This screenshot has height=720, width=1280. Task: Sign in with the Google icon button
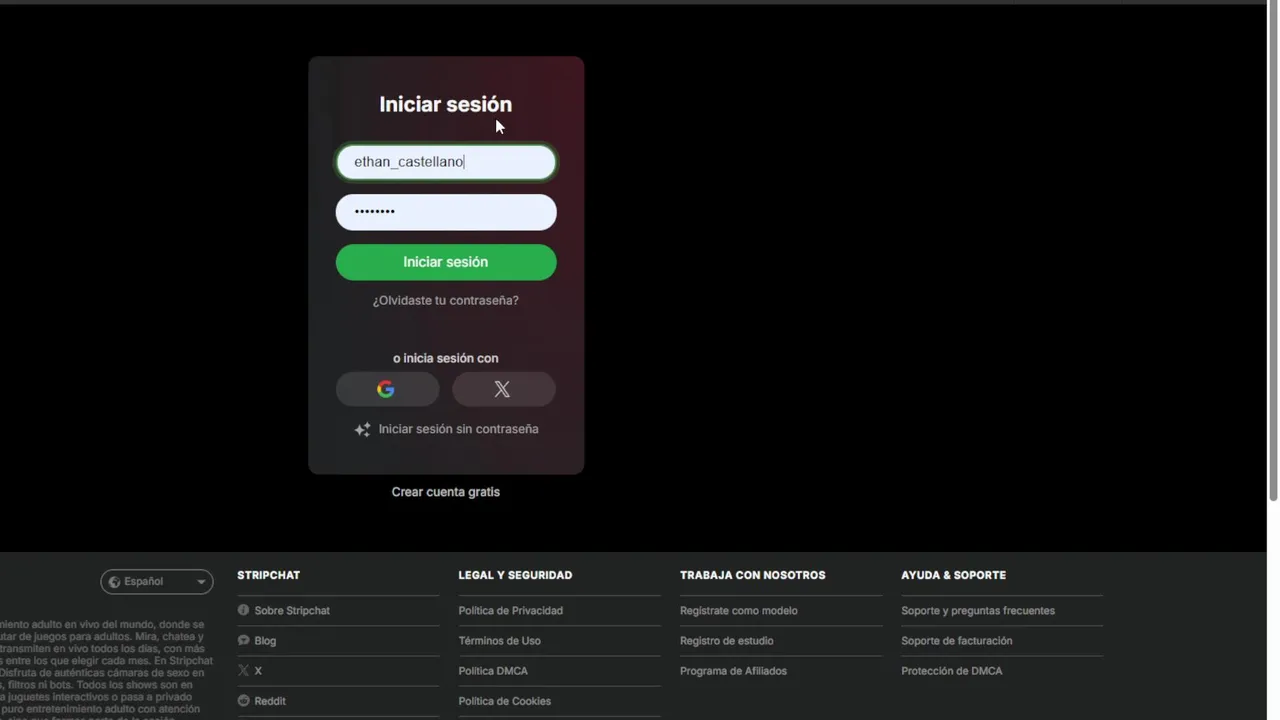(x=387, y=389)
